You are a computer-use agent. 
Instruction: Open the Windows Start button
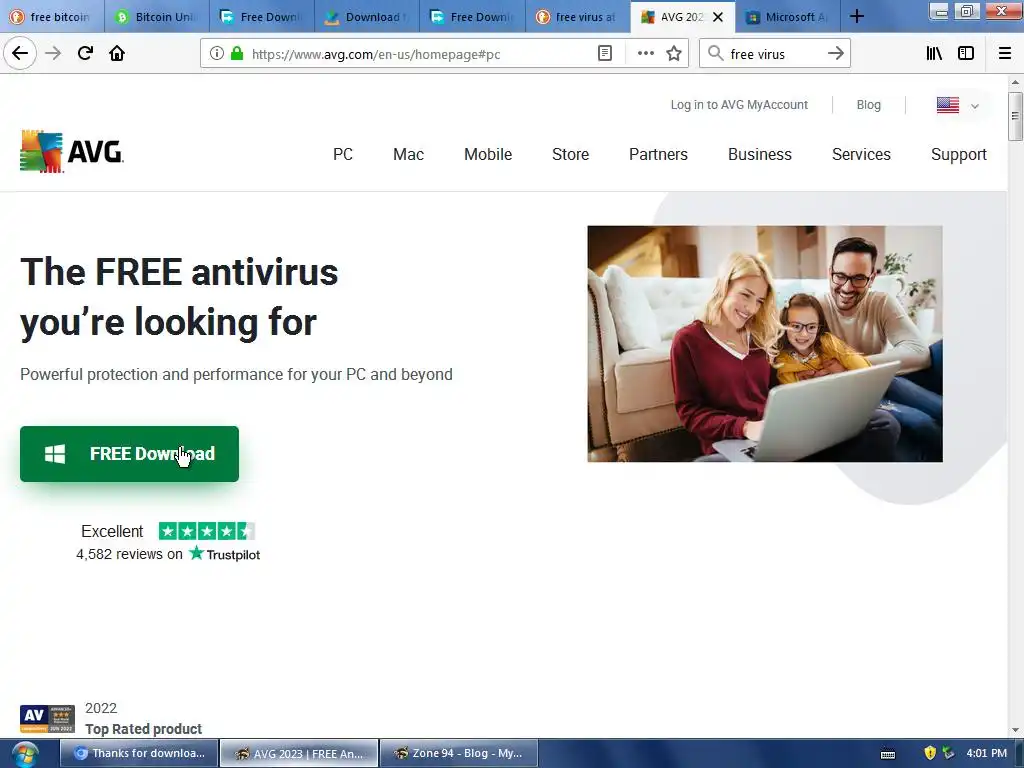click(25, 754)
